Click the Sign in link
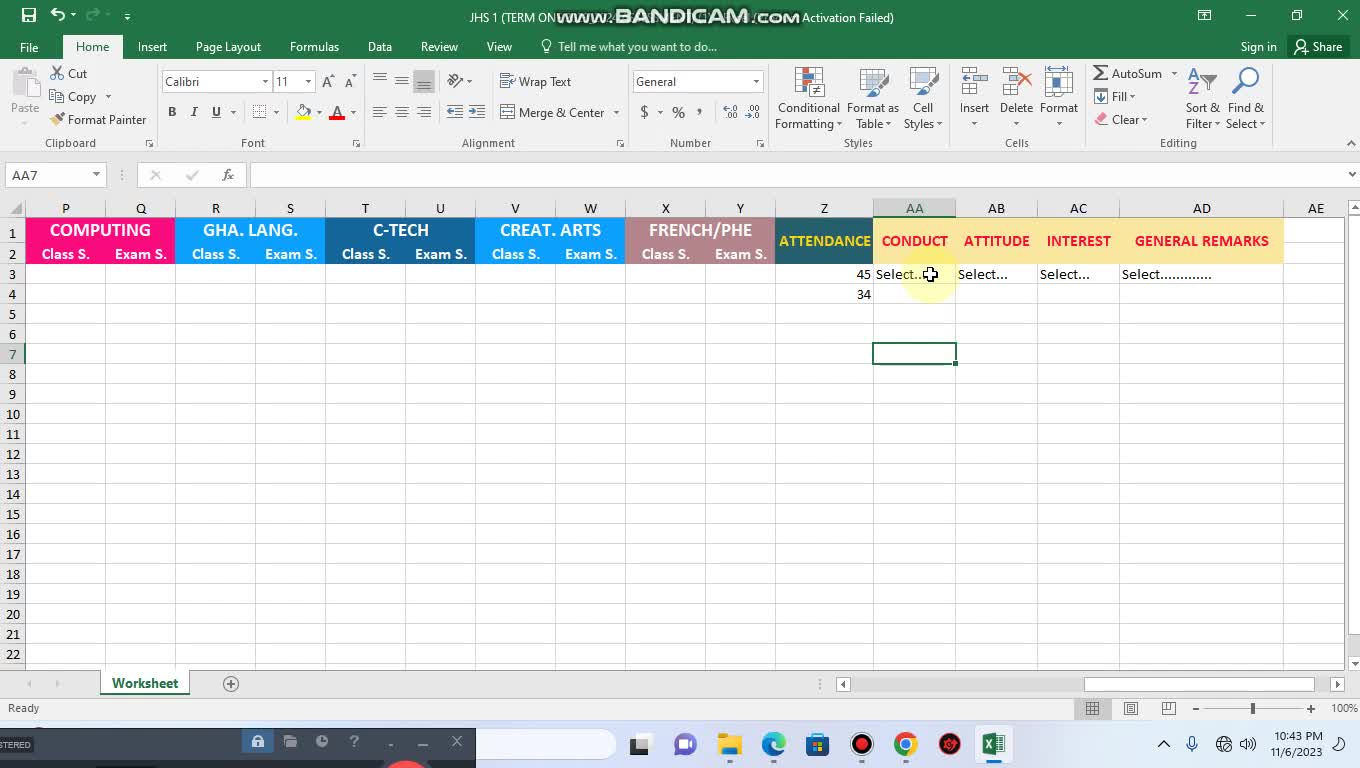This screenshot has height=768, width=1360. click(x=1258, y=47)
